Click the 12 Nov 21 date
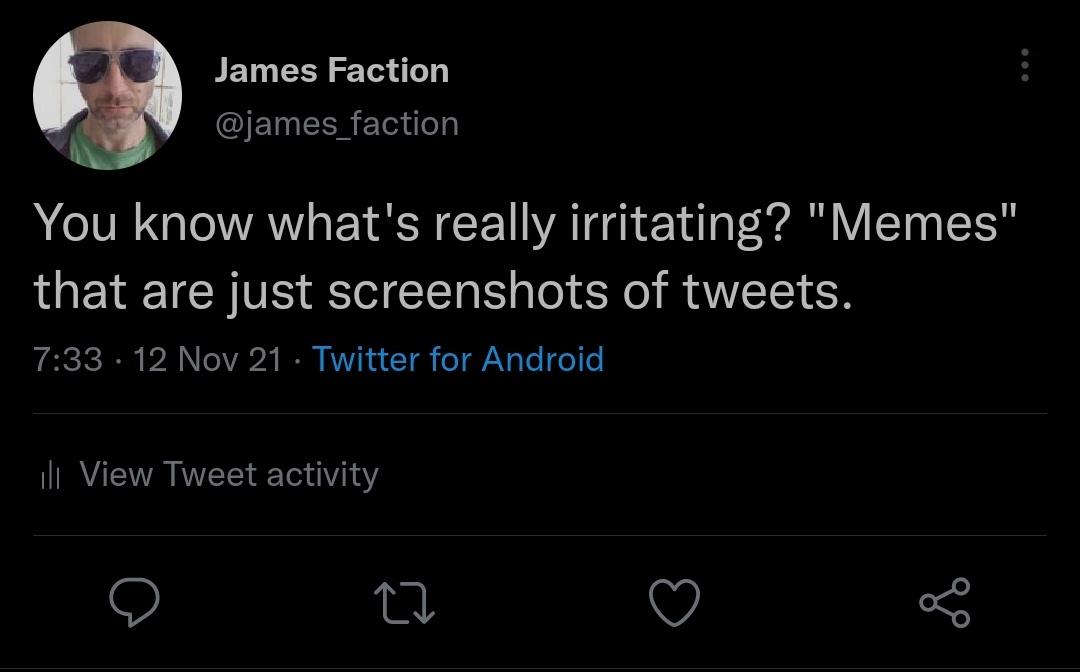Image resolution: width=1080 pixels, height=672 pixels. [207, 358]
